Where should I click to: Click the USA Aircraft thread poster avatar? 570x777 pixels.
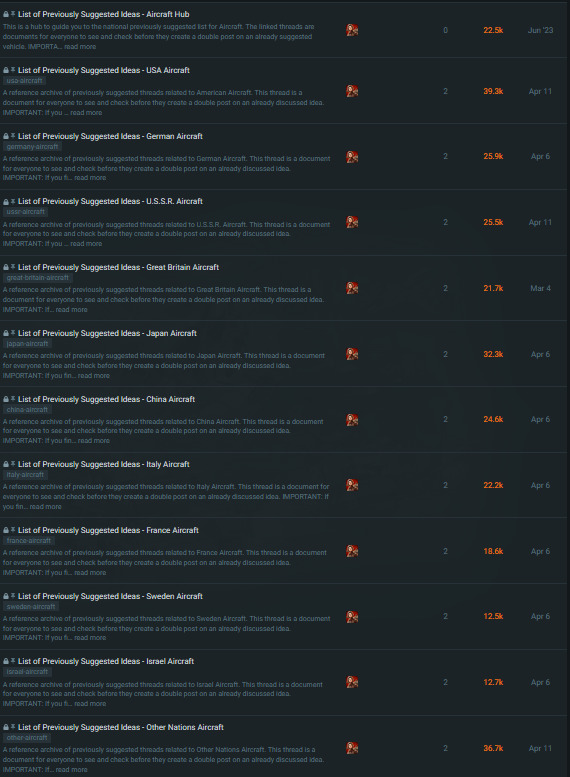pyautogui.click(x=352, y=91)
